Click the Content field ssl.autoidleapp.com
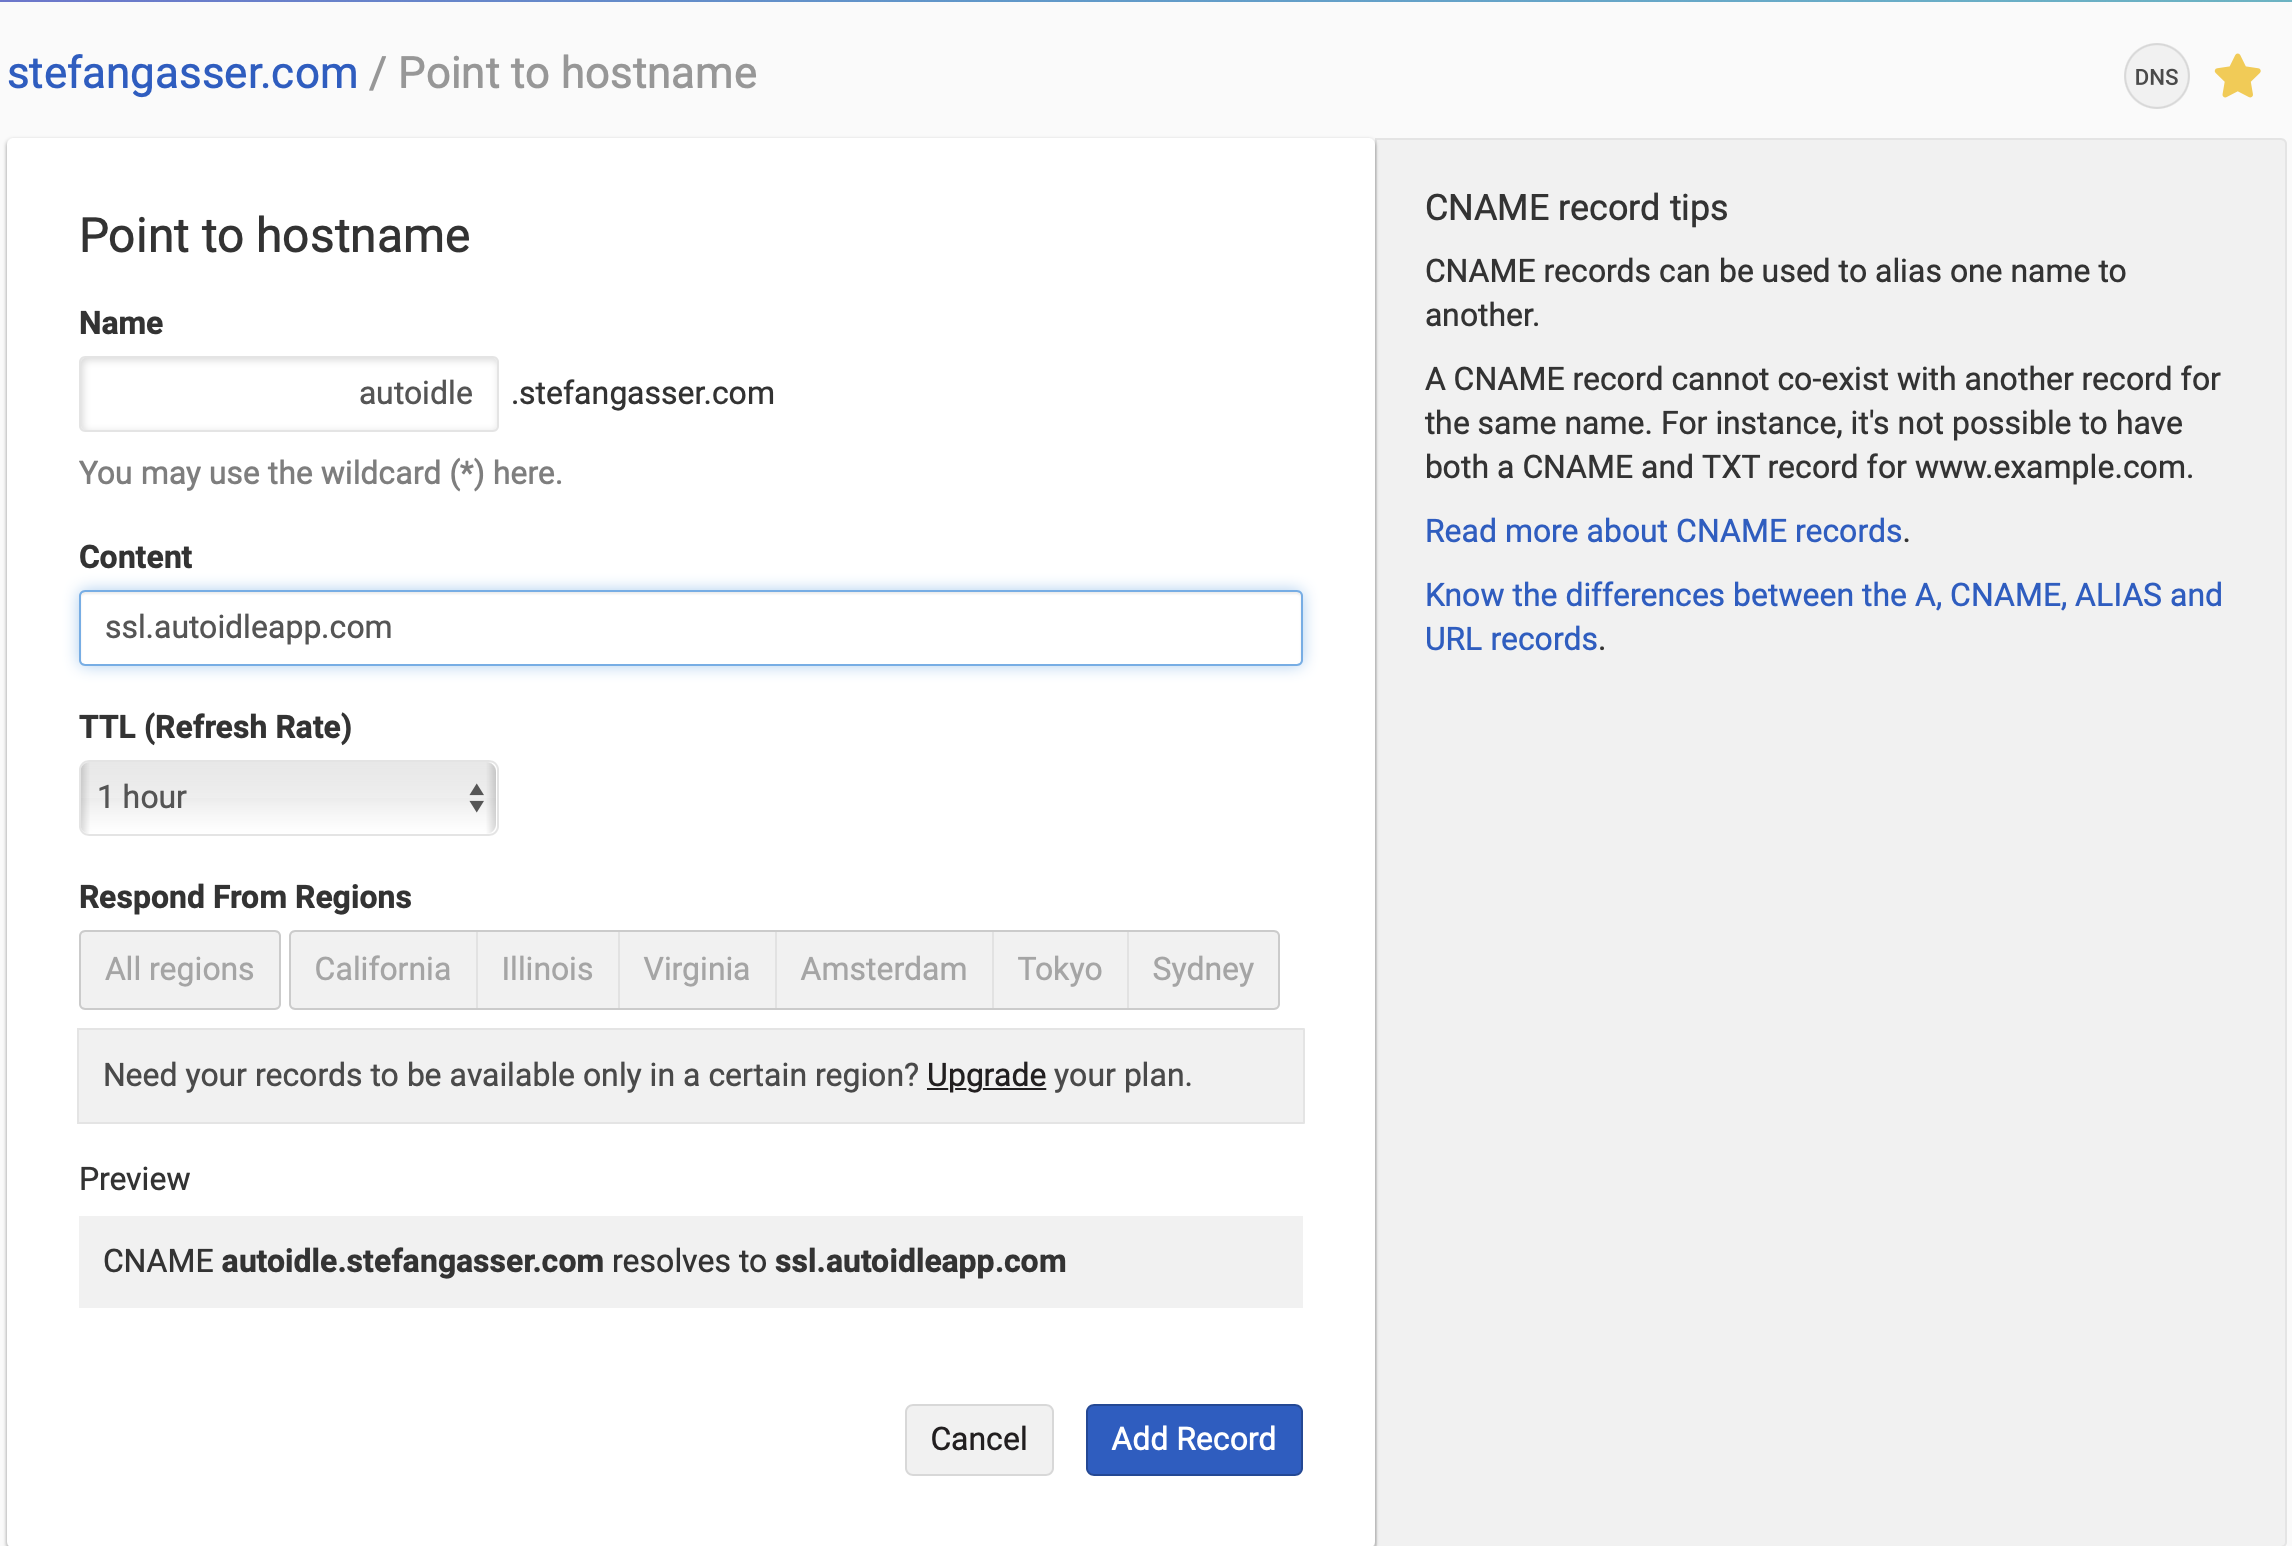The image size is (2292, 1546). (690, 627)
